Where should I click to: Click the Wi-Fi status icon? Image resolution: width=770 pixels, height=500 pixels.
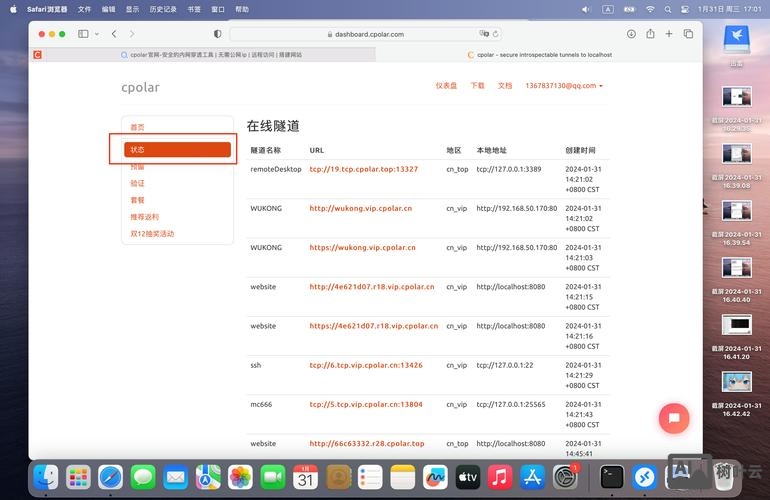click(x=650, y=9)
